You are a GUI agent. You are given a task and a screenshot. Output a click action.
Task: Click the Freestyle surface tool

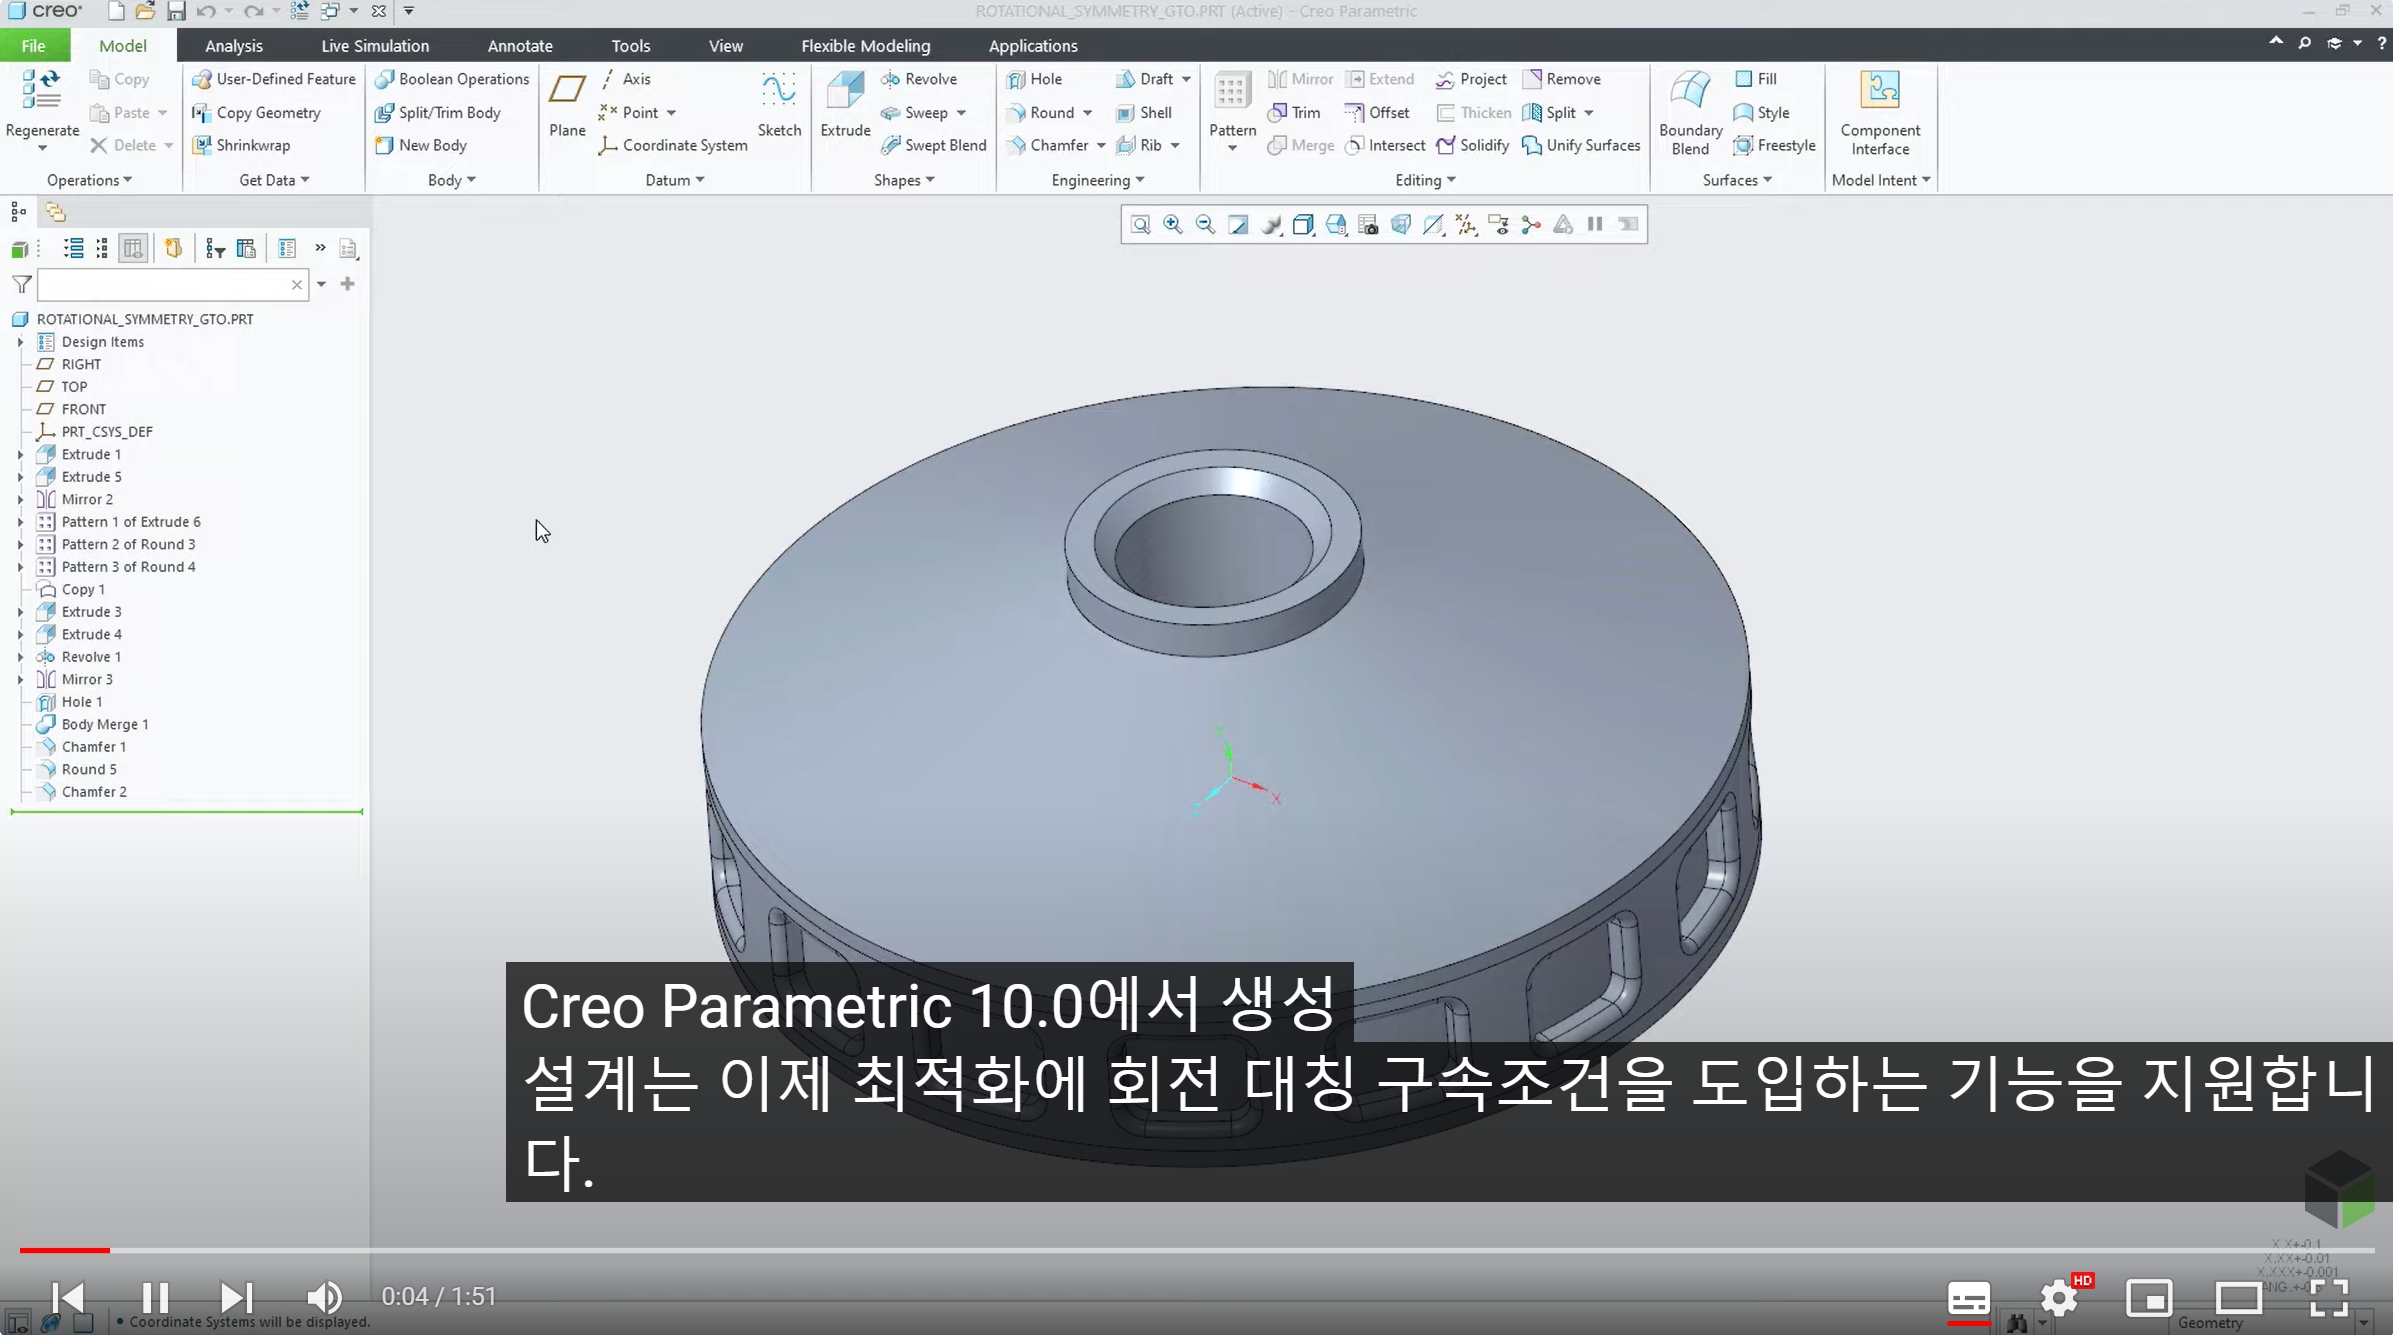(x=1774, y=145)
